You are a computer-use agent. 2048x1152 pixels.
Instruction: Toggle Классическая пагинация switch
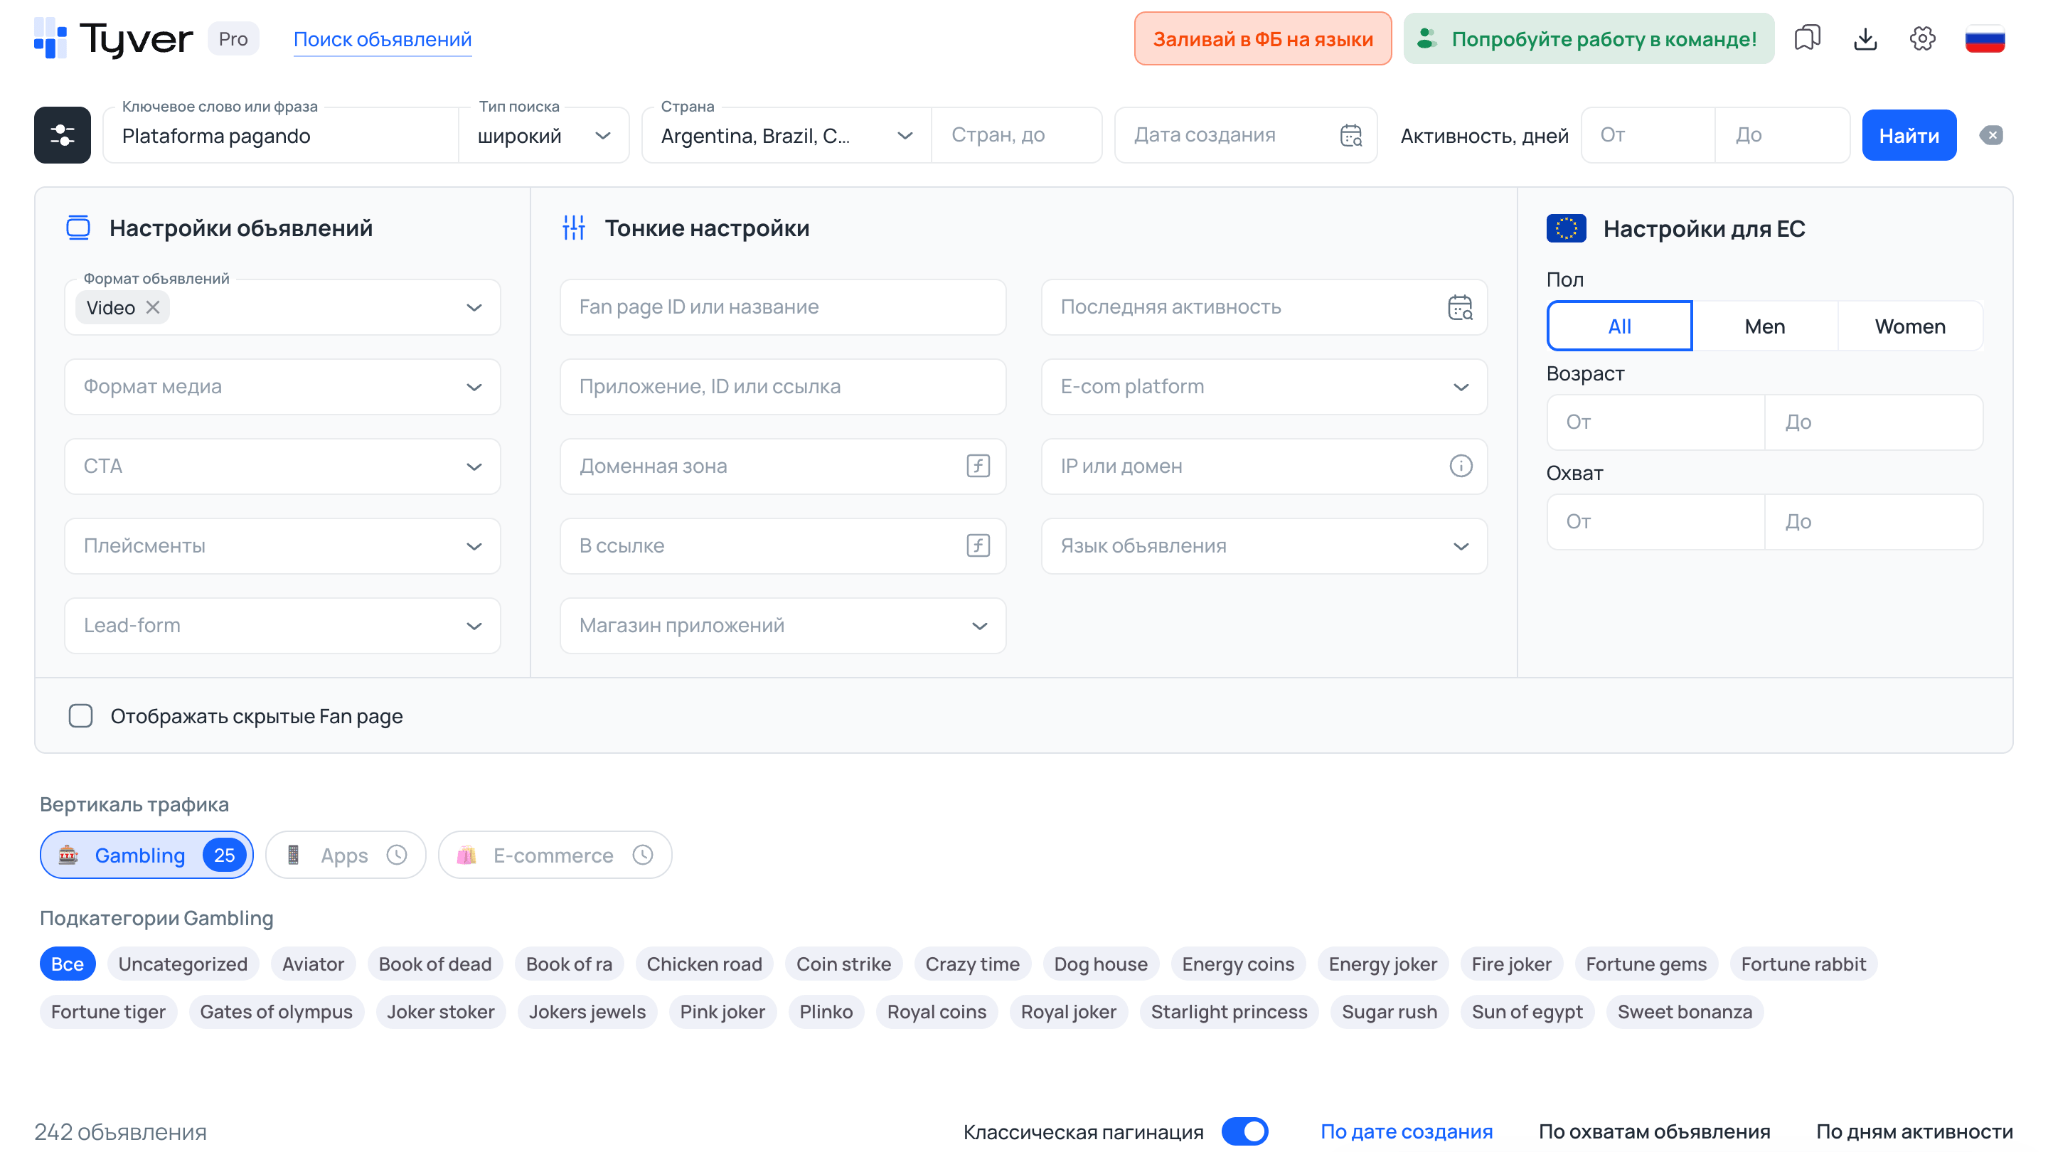coord(1244,1131)
